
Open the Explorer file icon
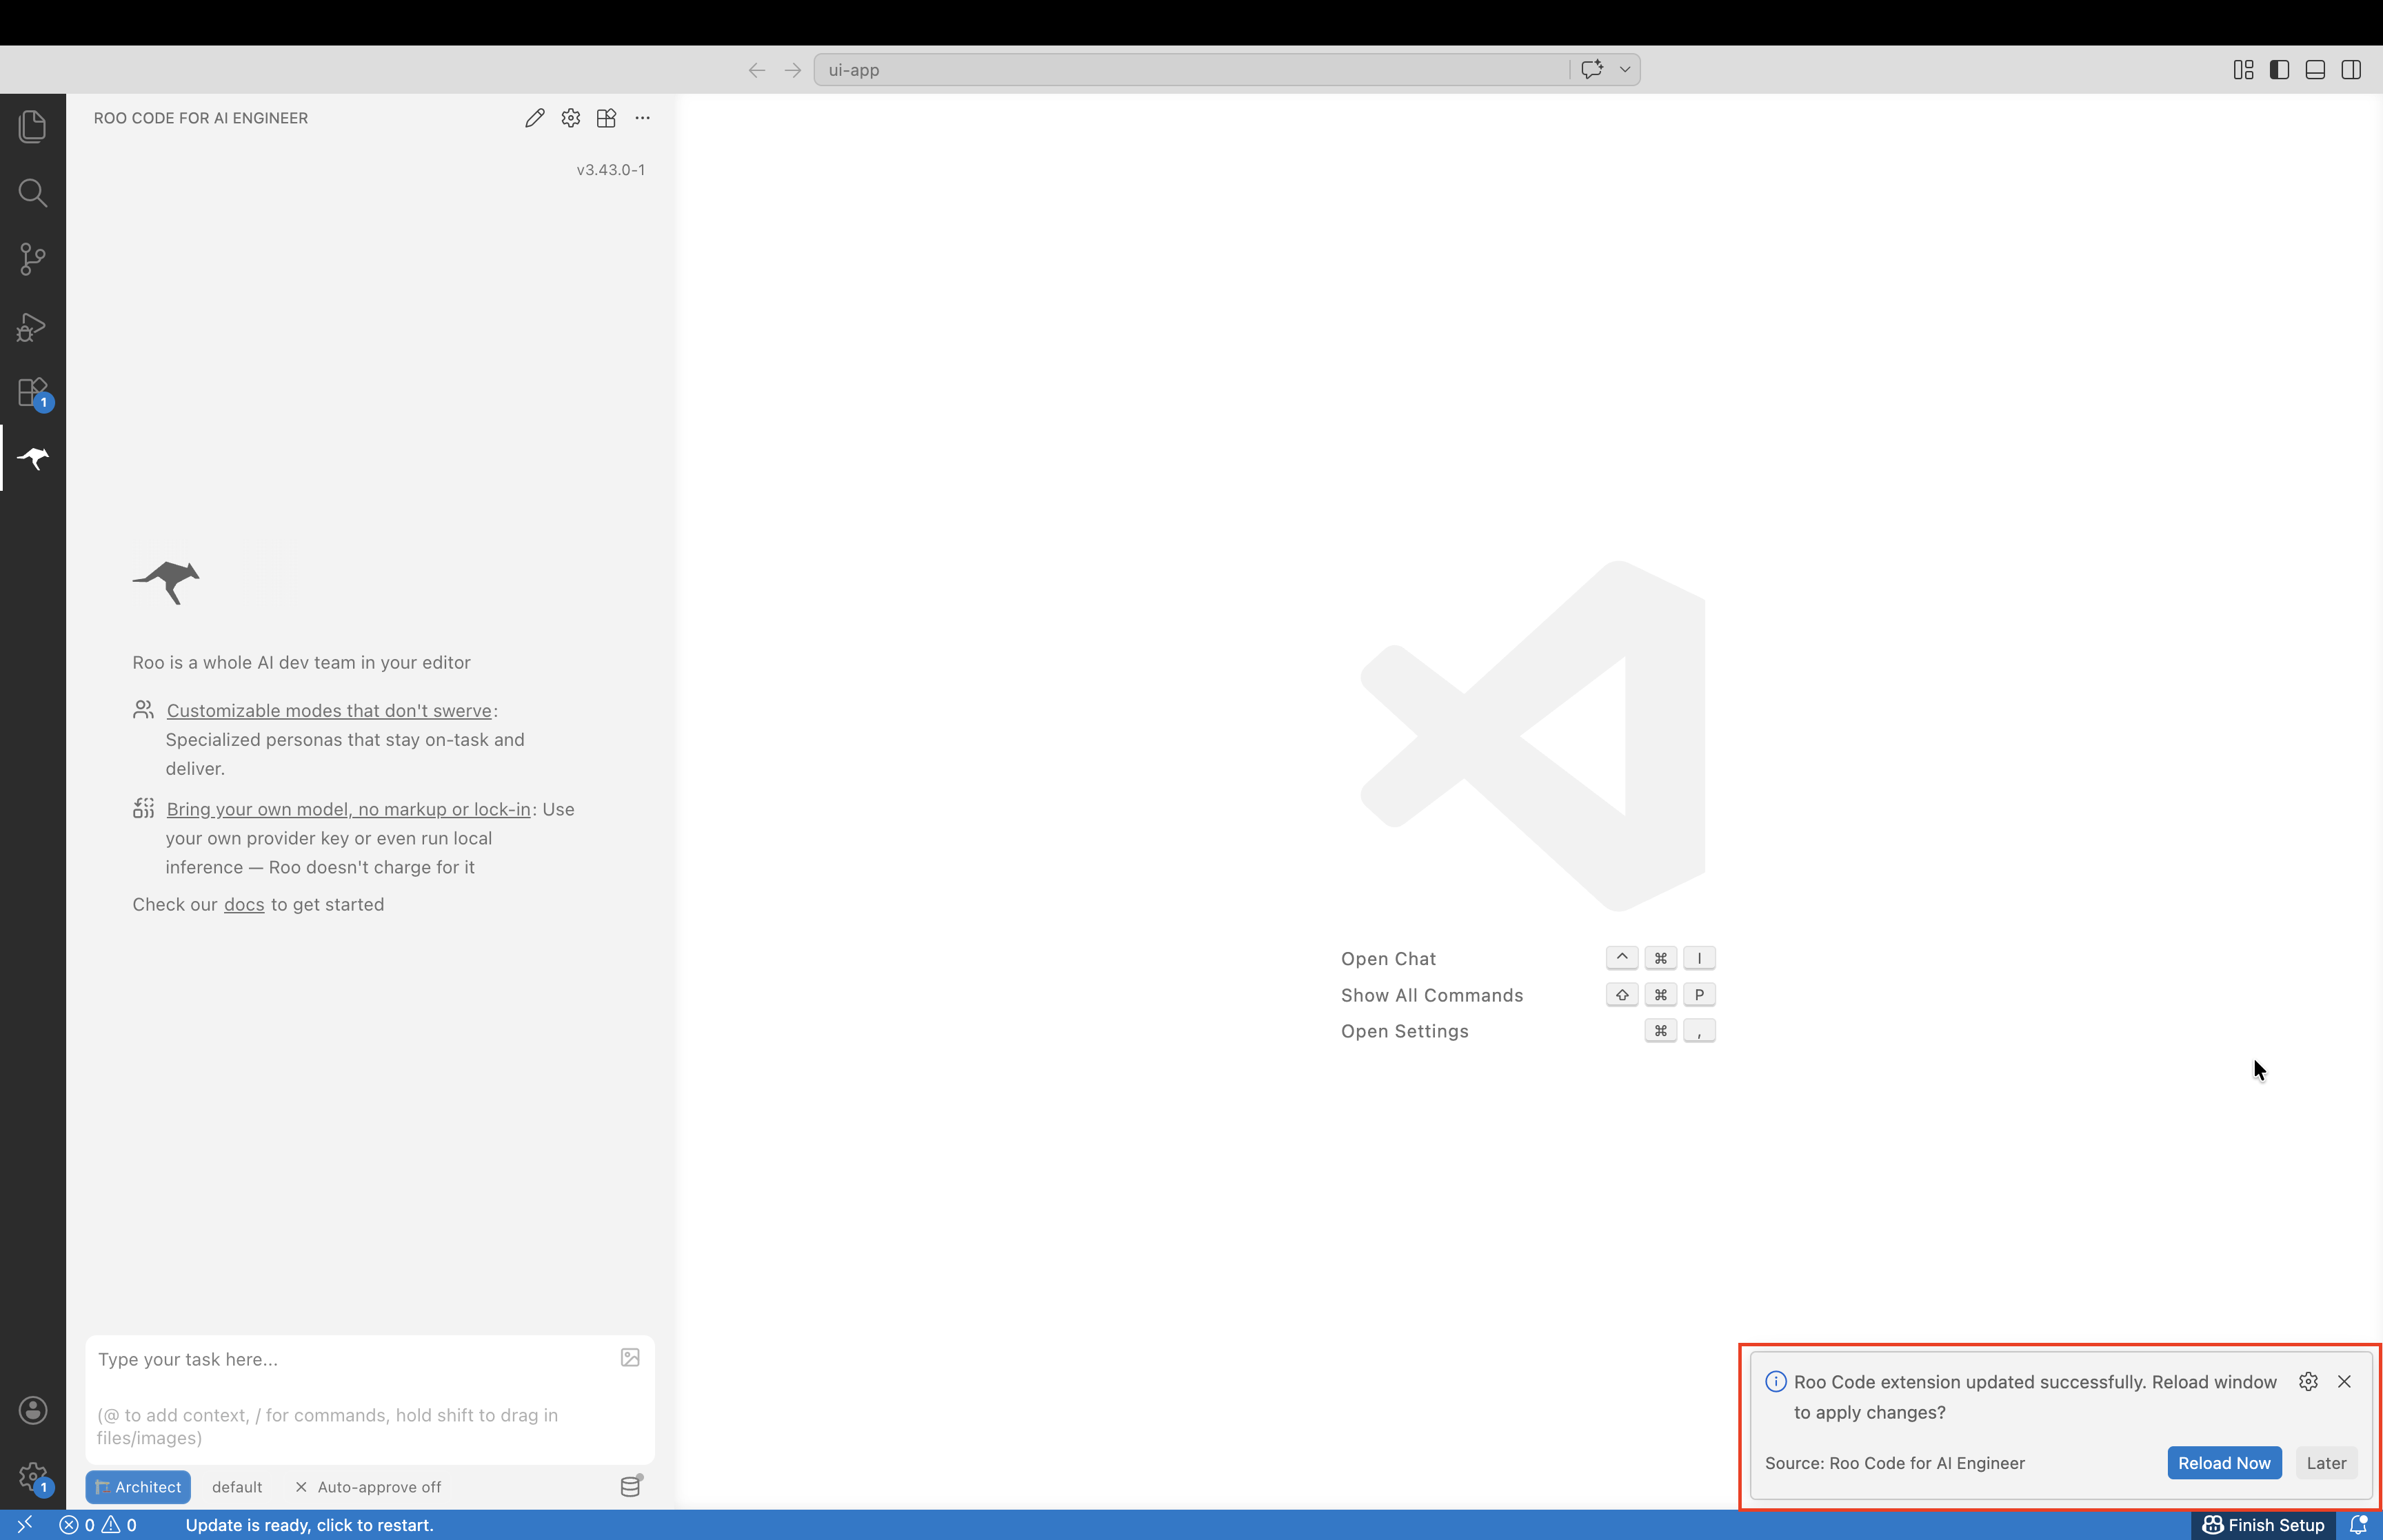point(32,126)
